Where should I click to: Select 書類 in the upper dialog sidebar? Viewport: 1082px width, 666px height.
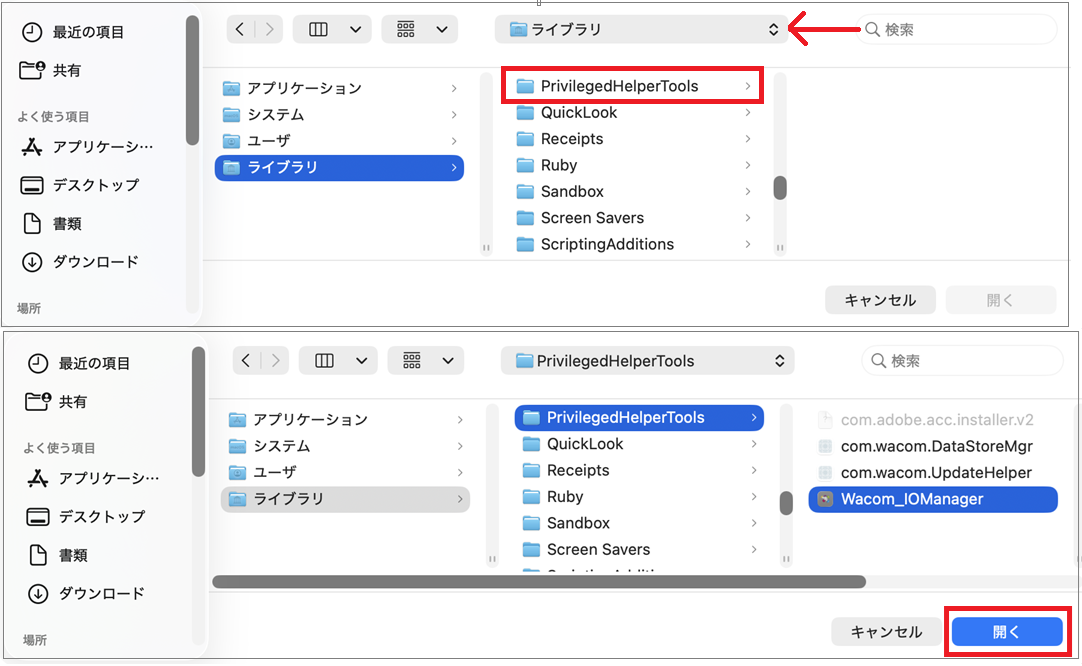pos(52,224)
